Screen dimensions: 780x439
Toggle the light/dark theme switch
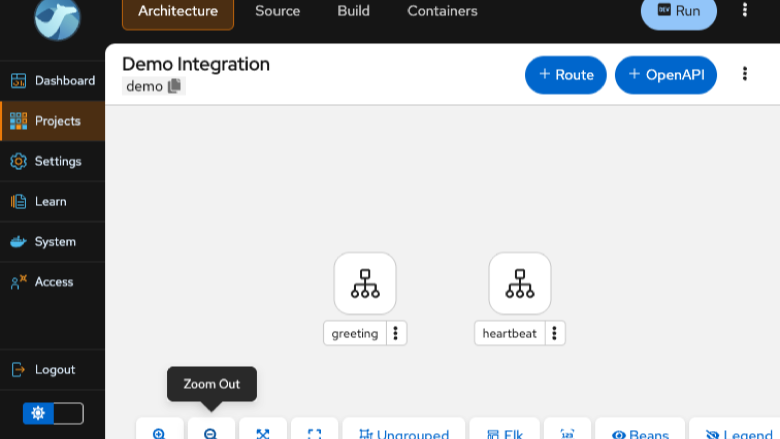pos(53,413)
